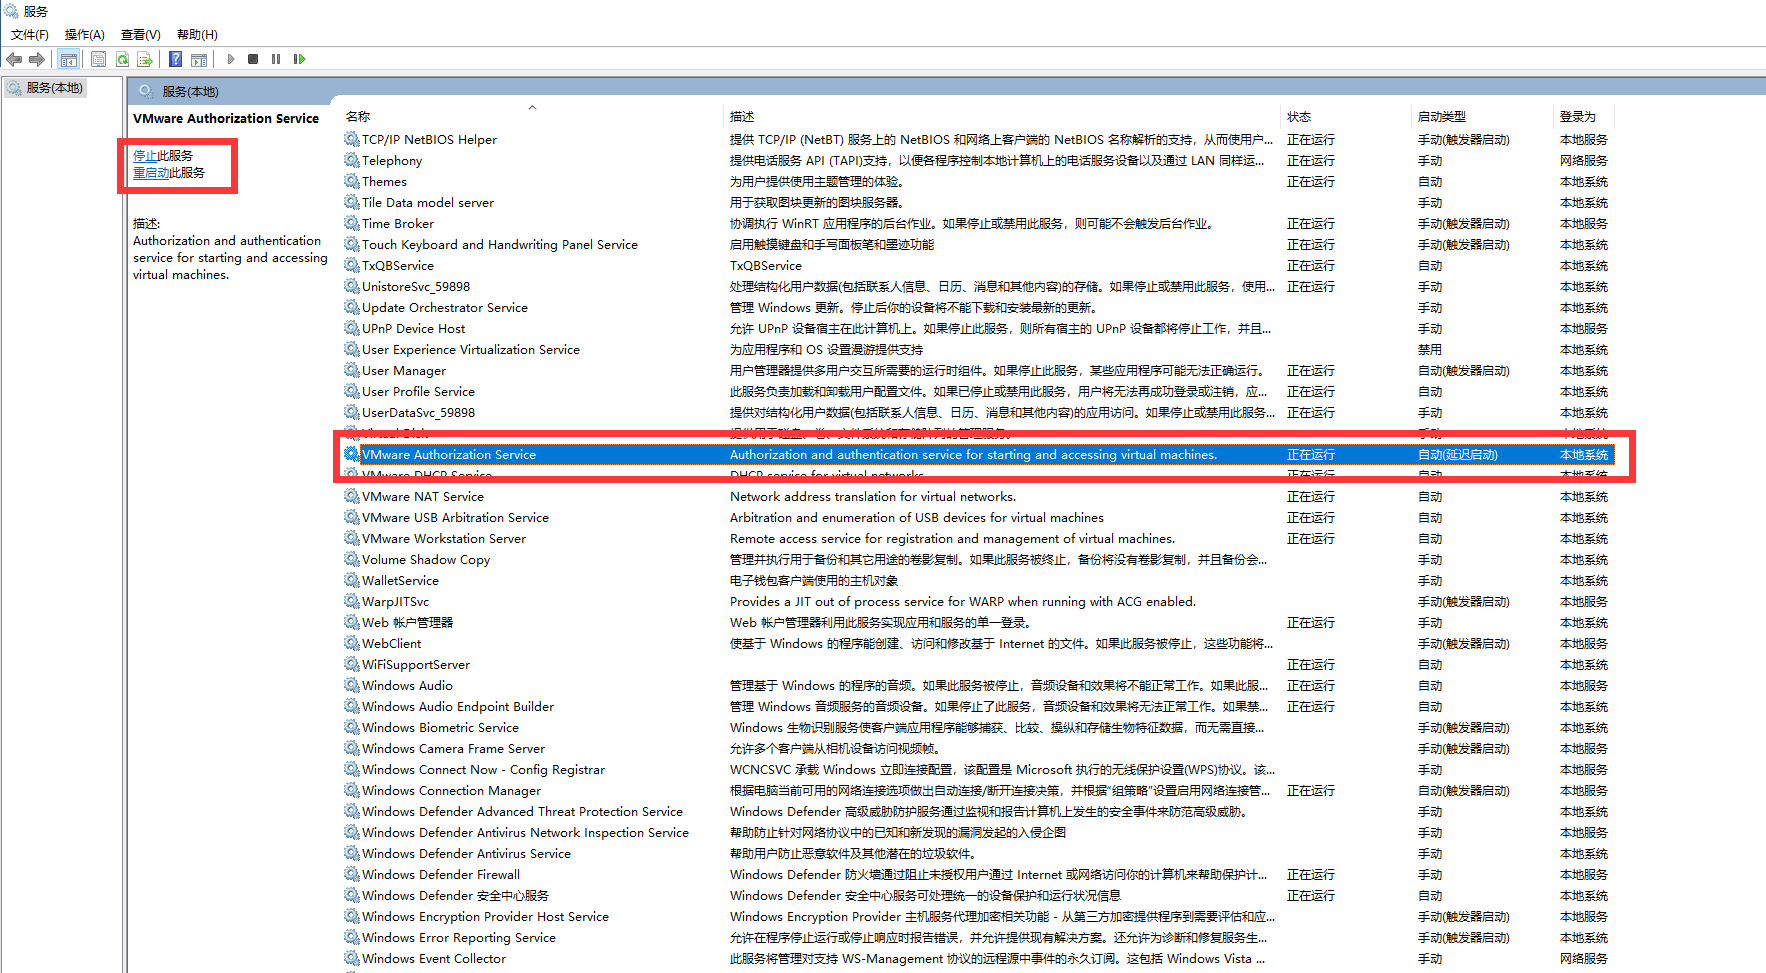Click the back navigation arrow

[x=15, y=59]
